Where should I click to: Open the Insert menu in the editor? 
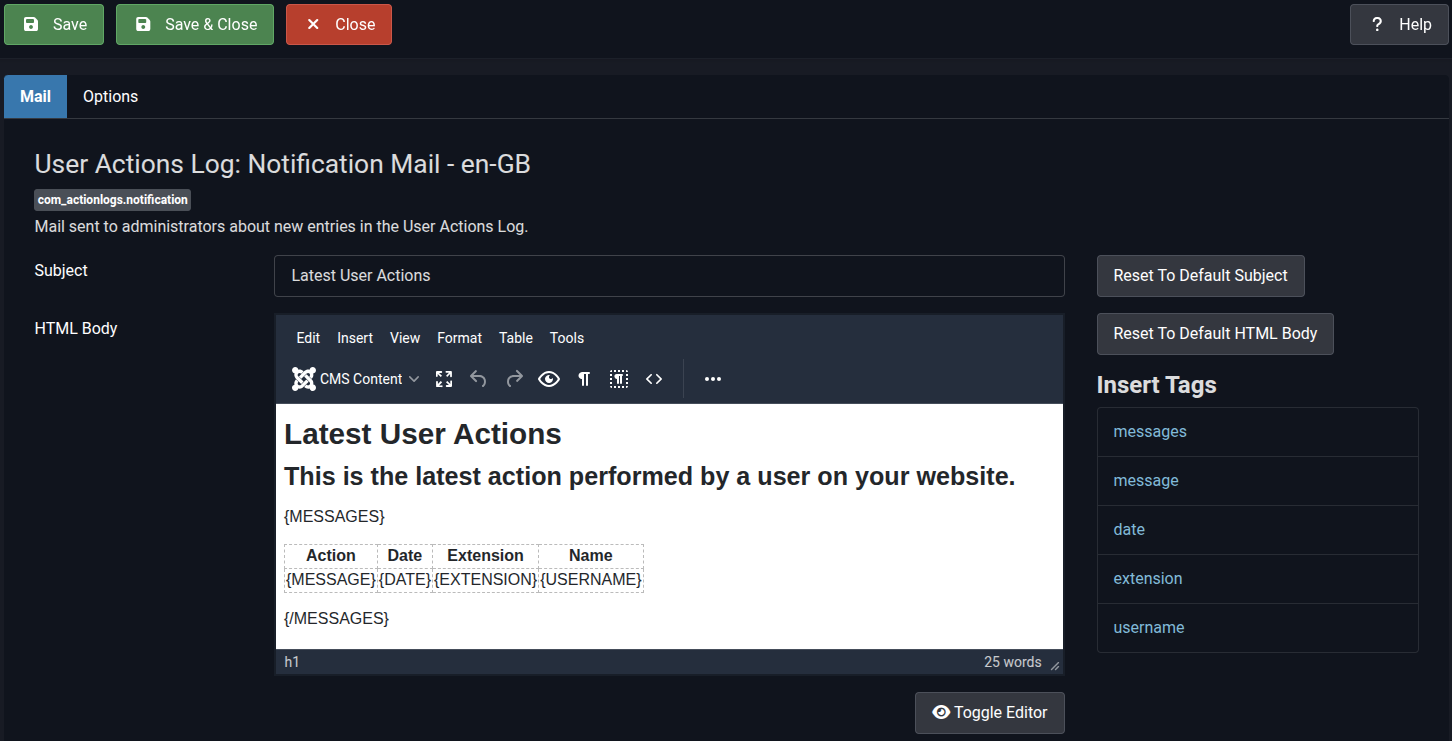tap(355, 338)
